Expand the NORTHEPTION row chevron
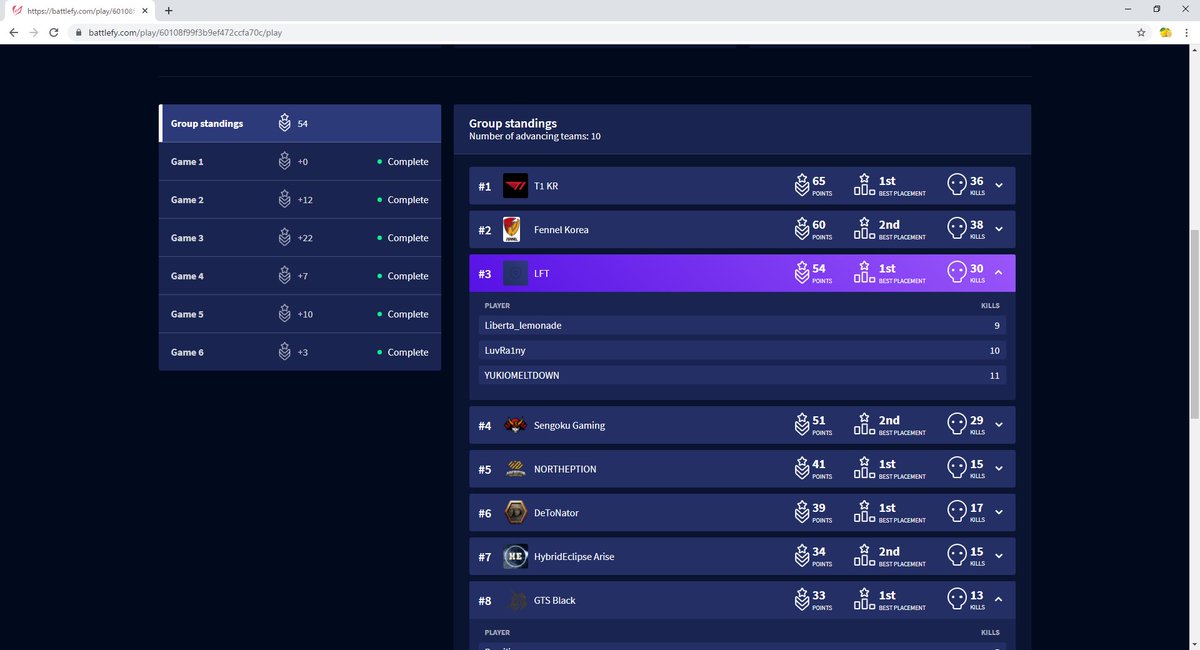Image resolution: width=1200 pixels, height=650 pixels. click(999, 469)
